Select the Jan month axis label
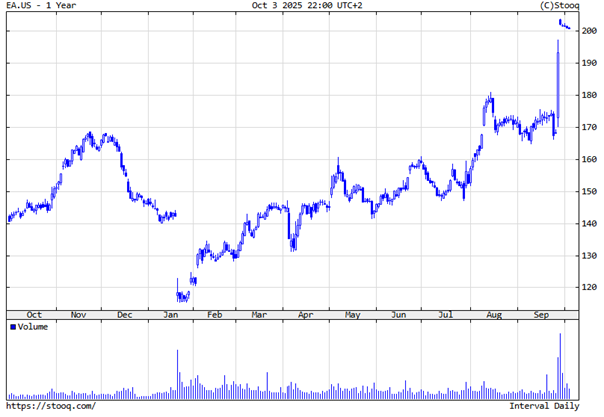Screen dimensions: 604x417 point(171,314)
